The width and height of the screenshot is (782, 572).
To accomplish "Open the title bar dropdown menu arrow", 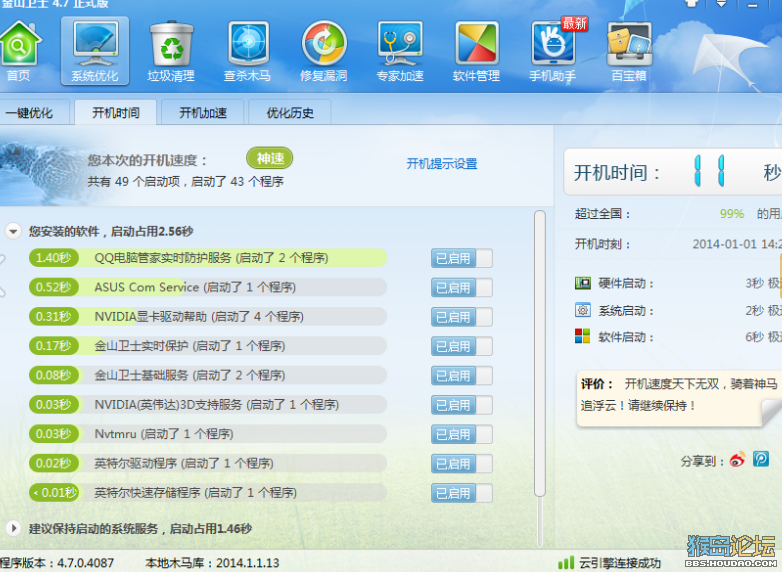I will tap(722, 3).
